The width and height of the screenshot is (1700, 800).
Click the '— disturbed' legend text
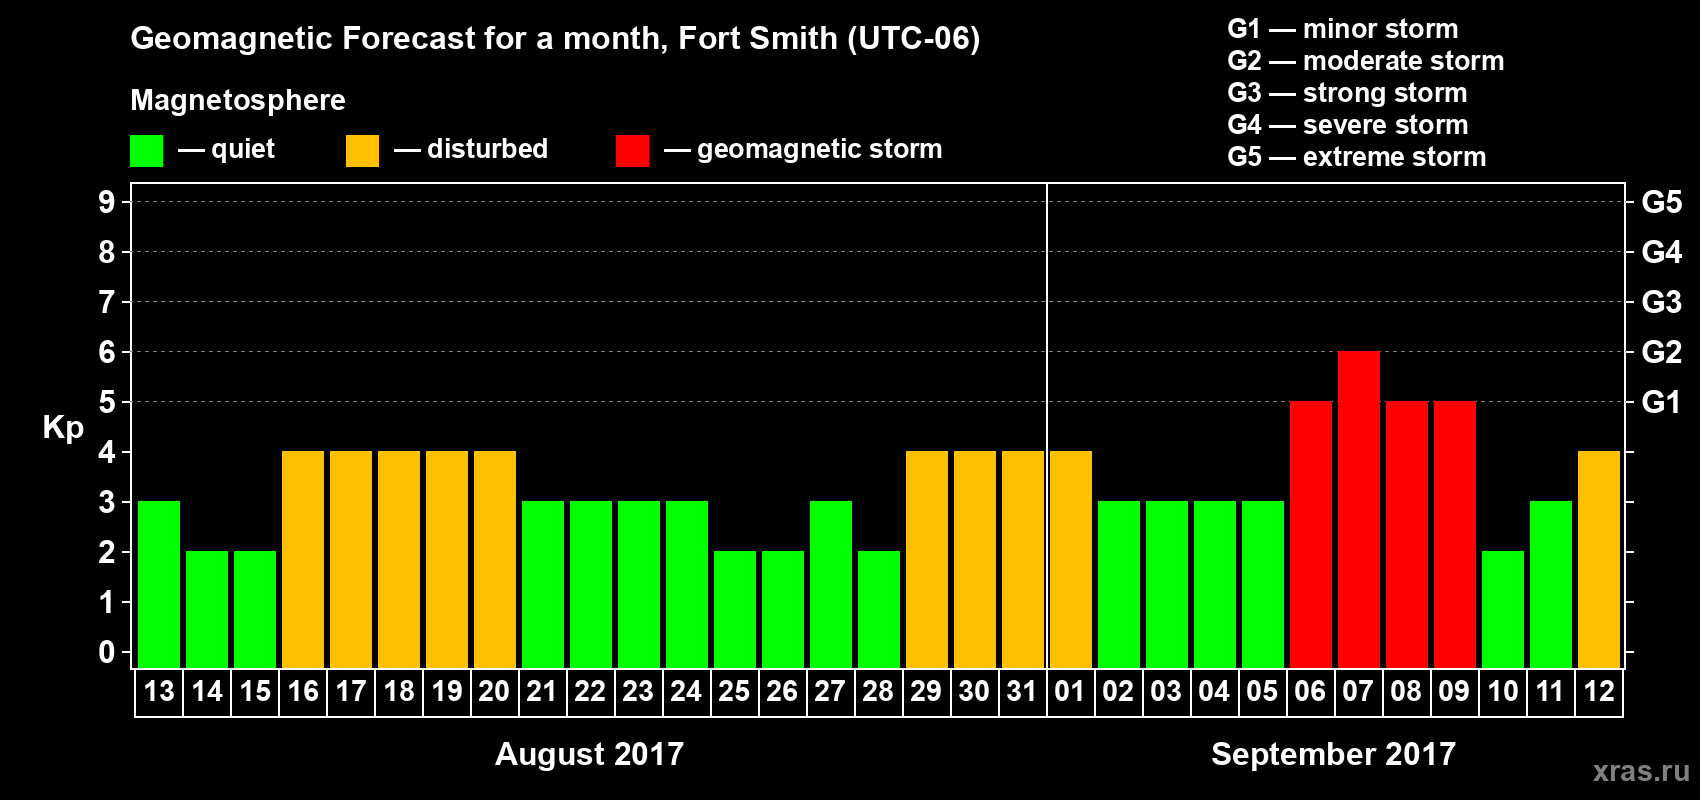pyautogui.click(x=471, y=149)
